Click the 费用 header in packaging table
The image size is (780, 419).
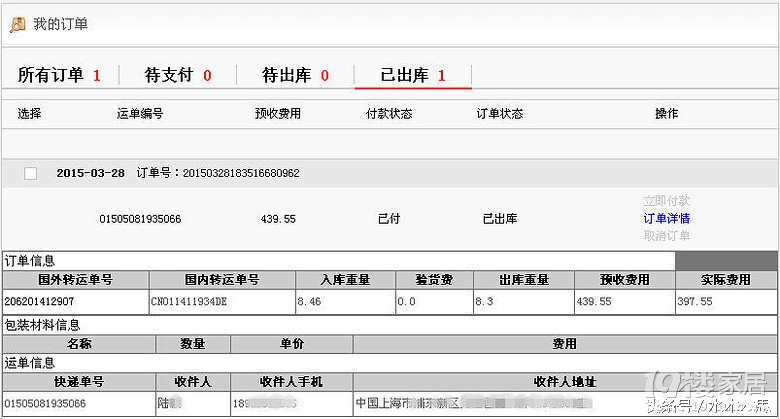[565, 344]
